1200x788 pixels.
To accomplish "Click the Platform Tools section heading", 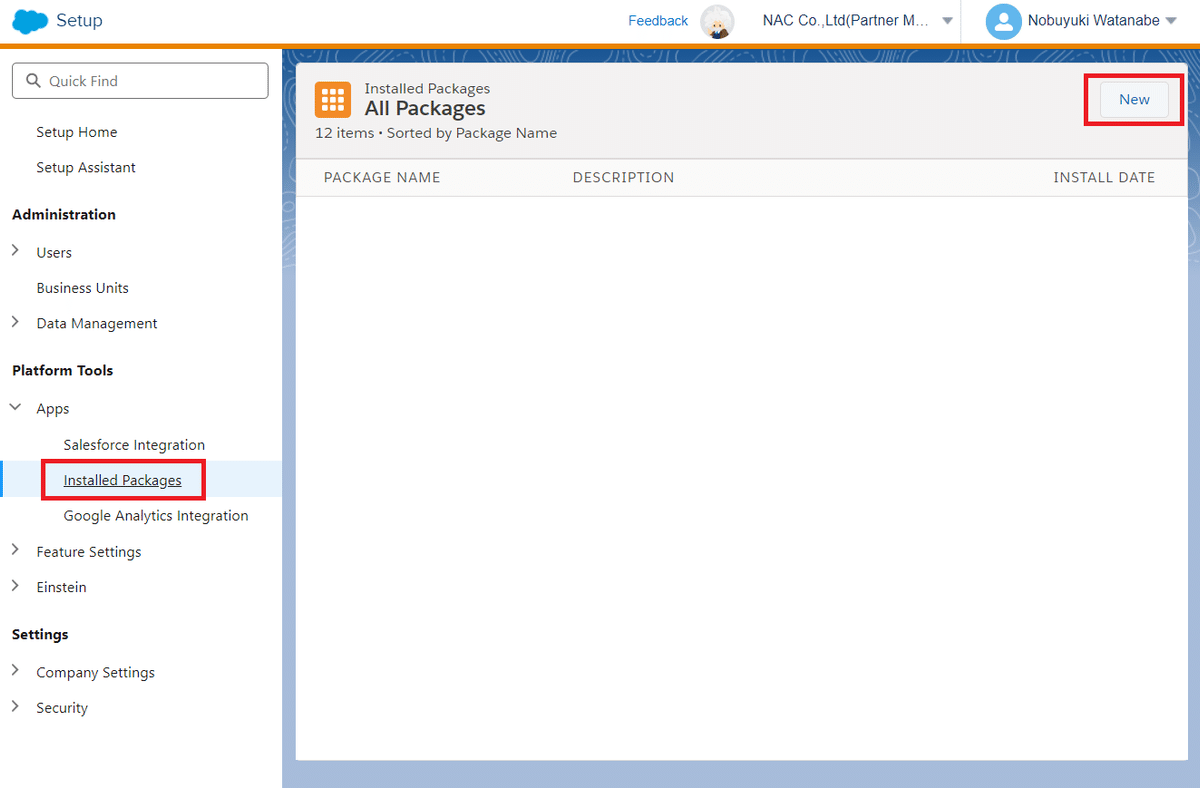I will [x=62, y=371].
